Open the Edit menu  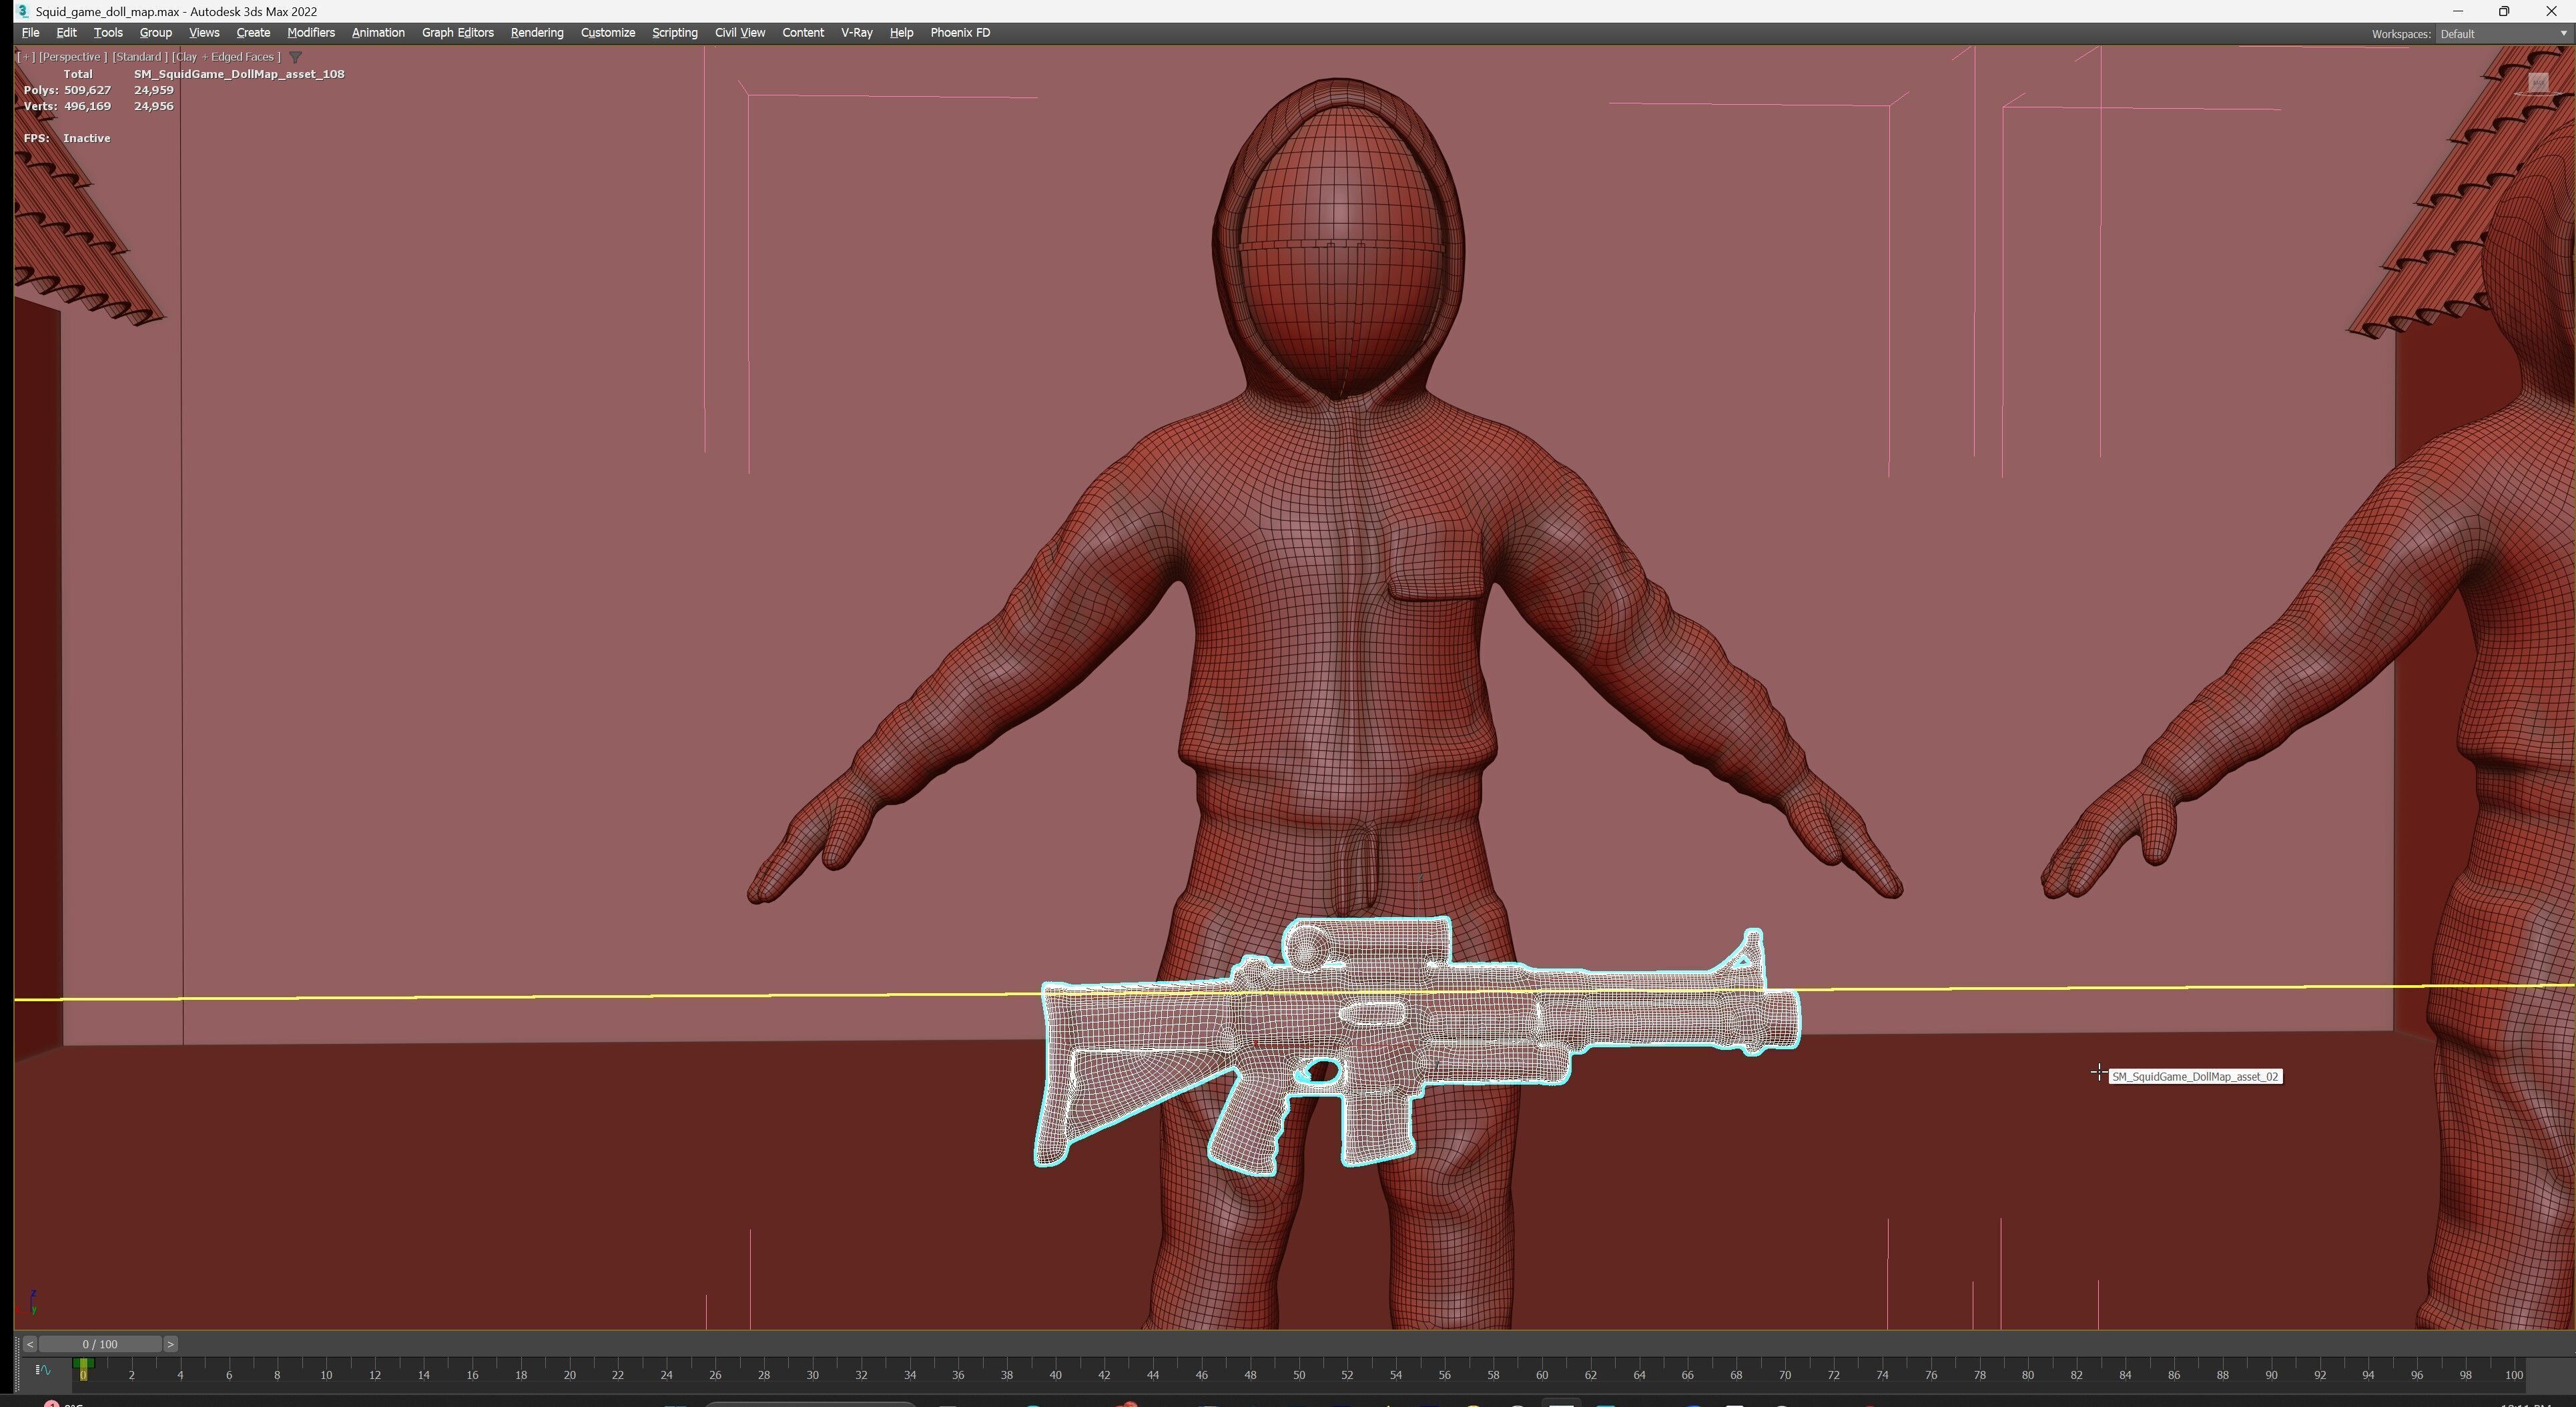click(66, 33)
